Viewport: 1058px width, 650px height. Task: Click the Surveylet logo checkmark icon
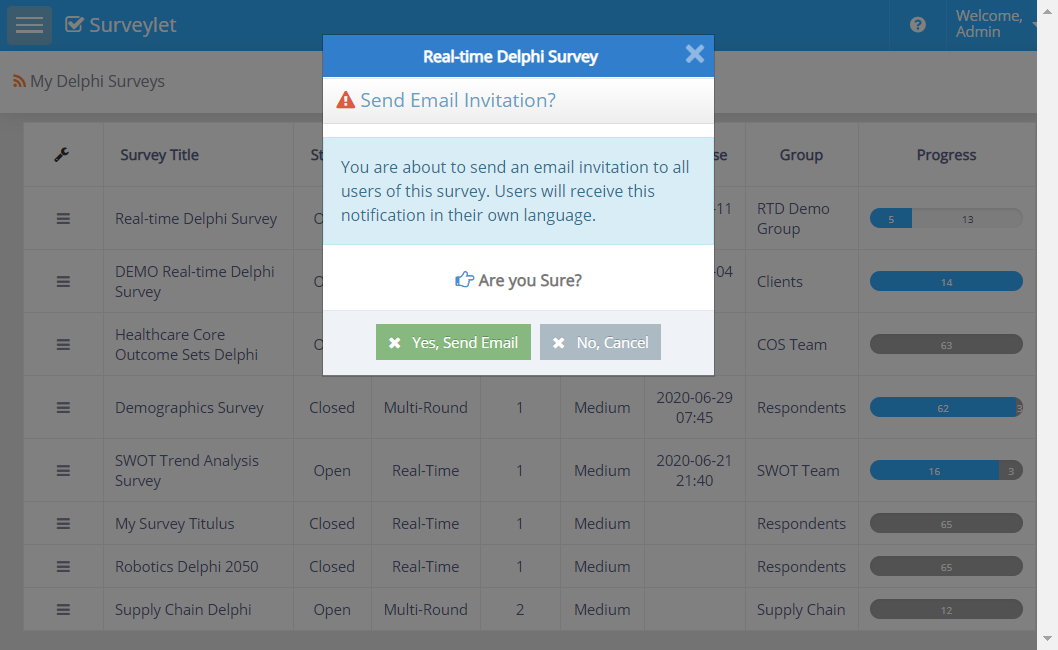(x=74, y=25)
